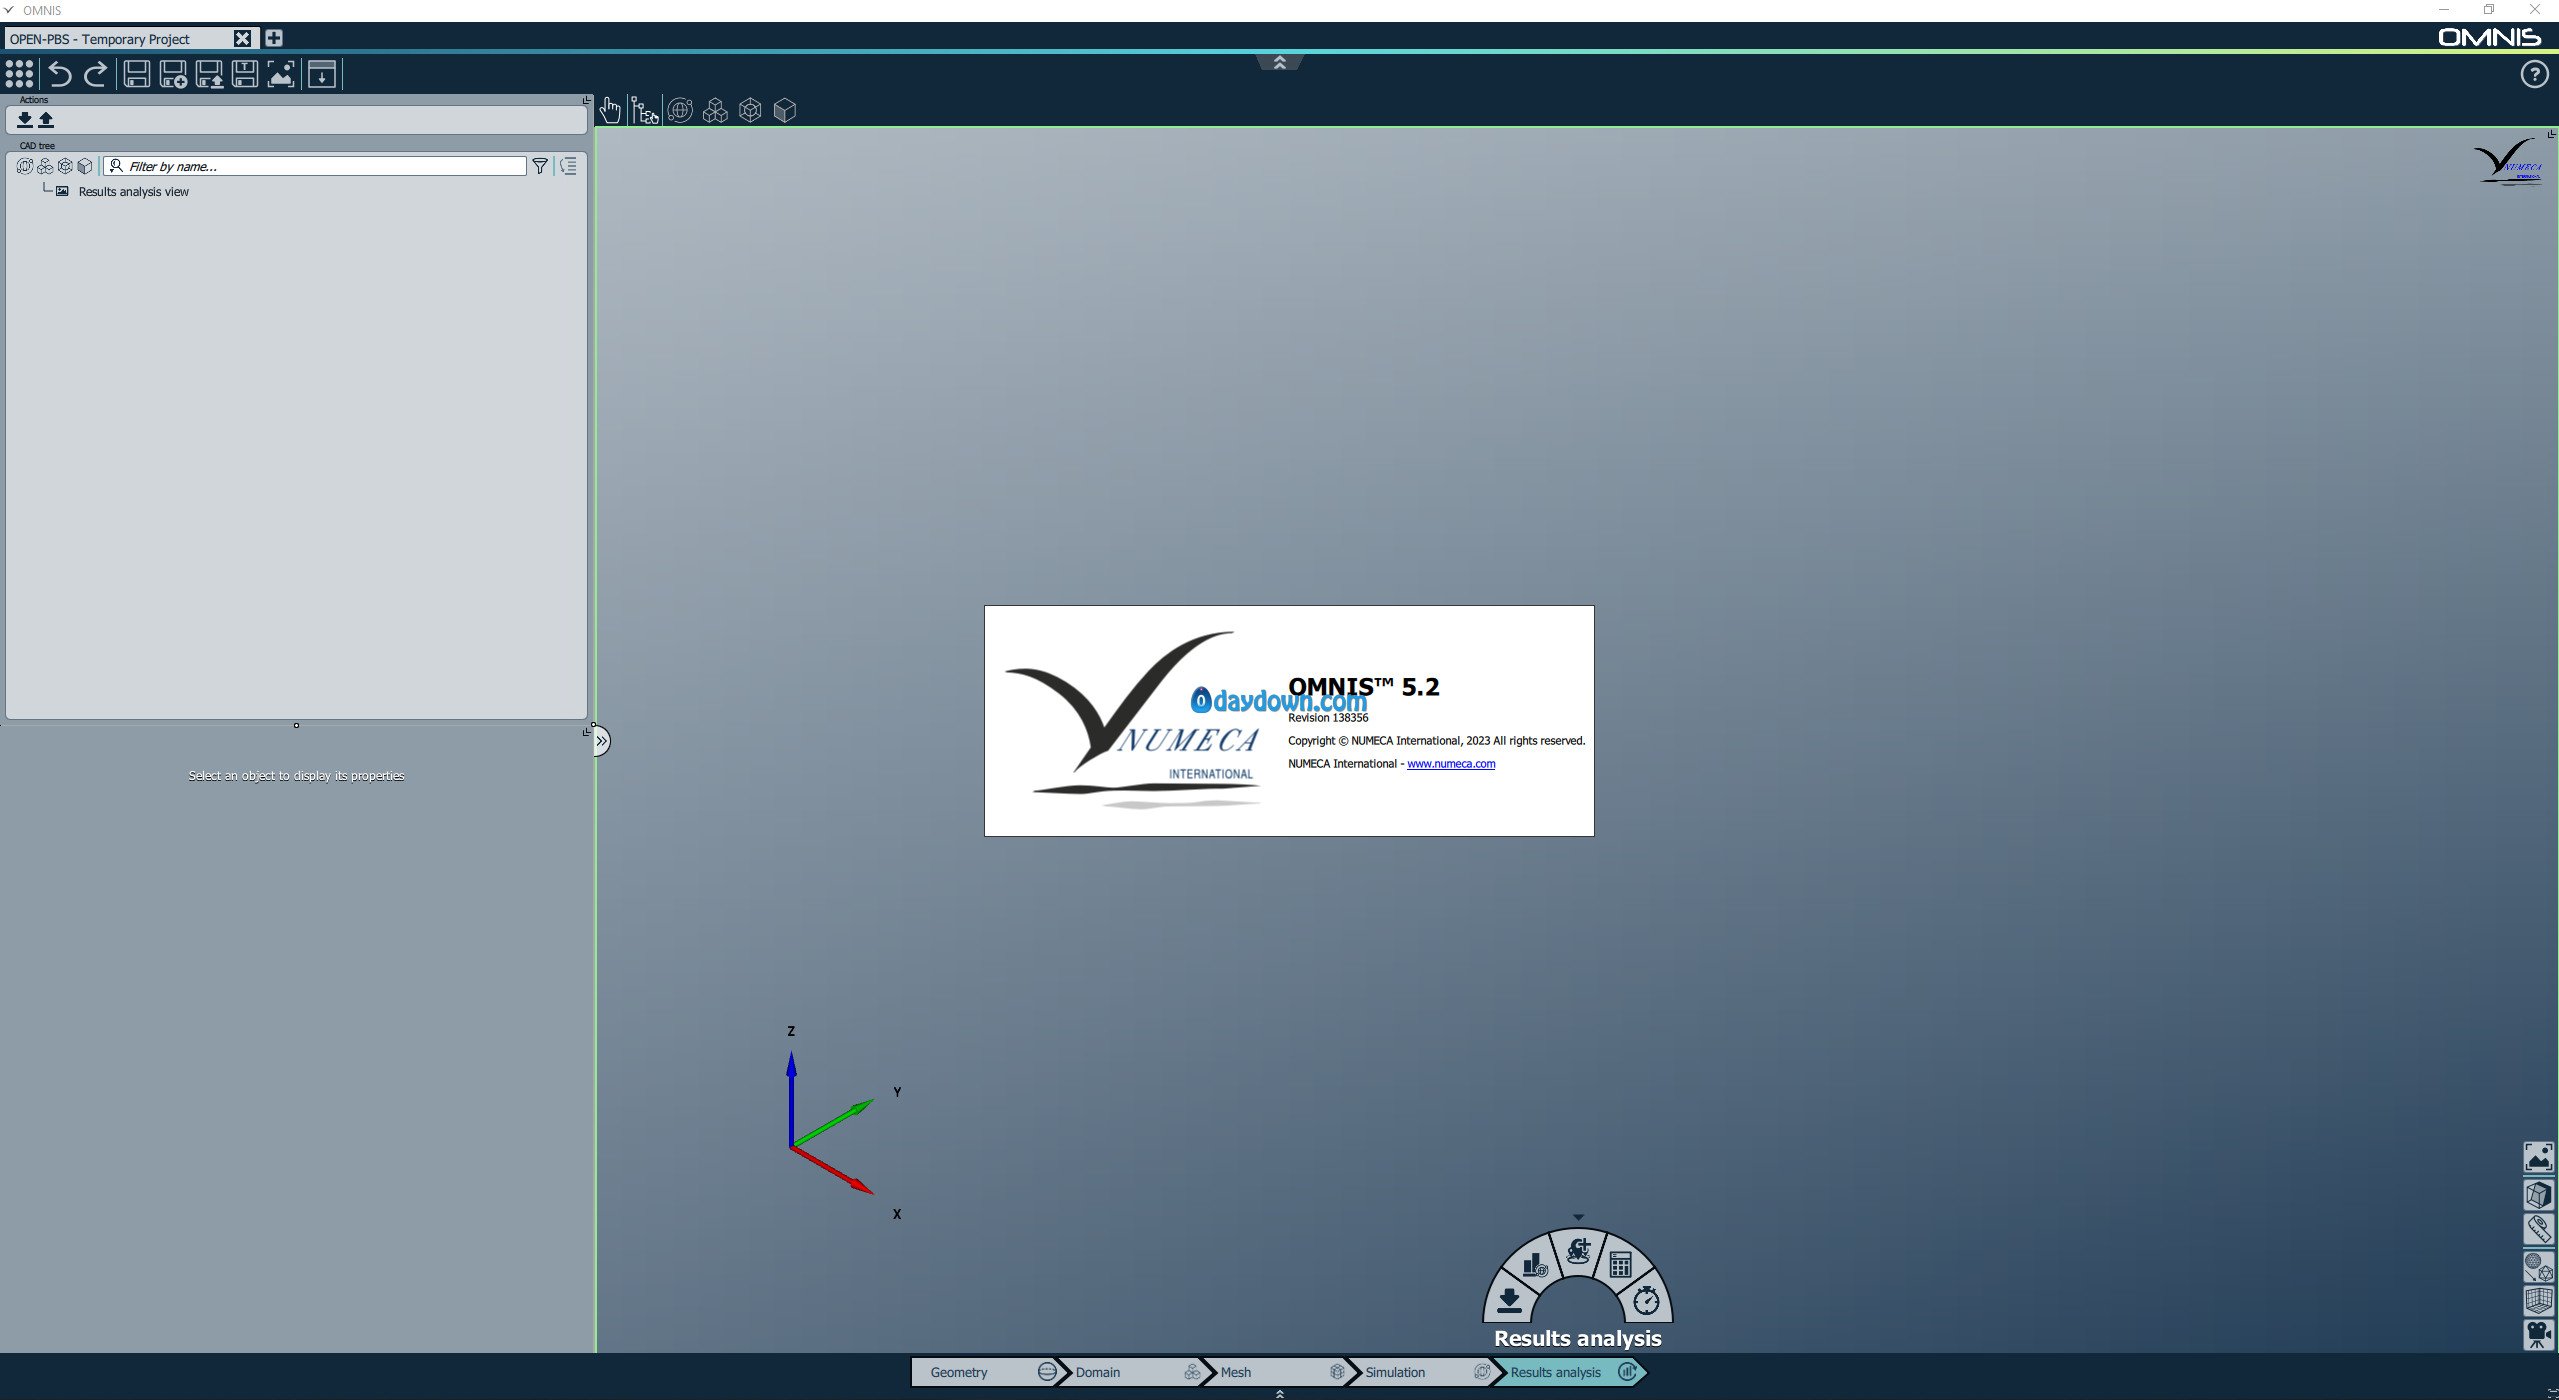Collapse the Results analysis radial menu arrow

click(1578, 1218)
